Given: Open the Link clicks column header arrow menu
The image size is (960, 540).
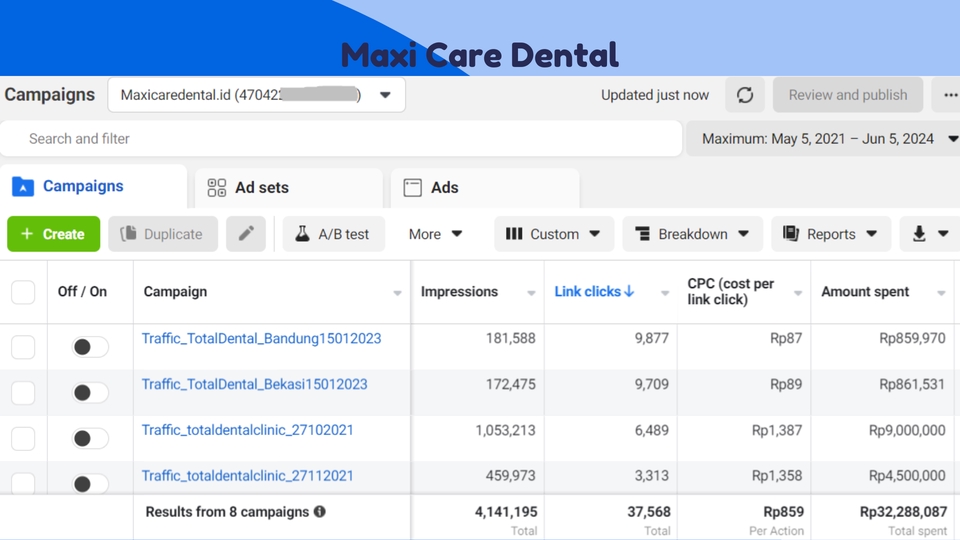Looking at the screenshot, I should [664, 293].
